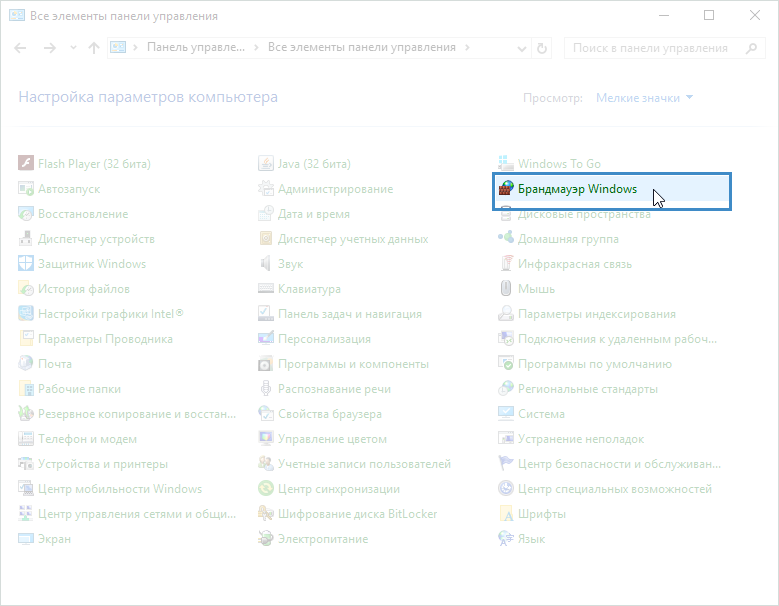
Task: Open the Система link
Action: click(x=541, y=414)
